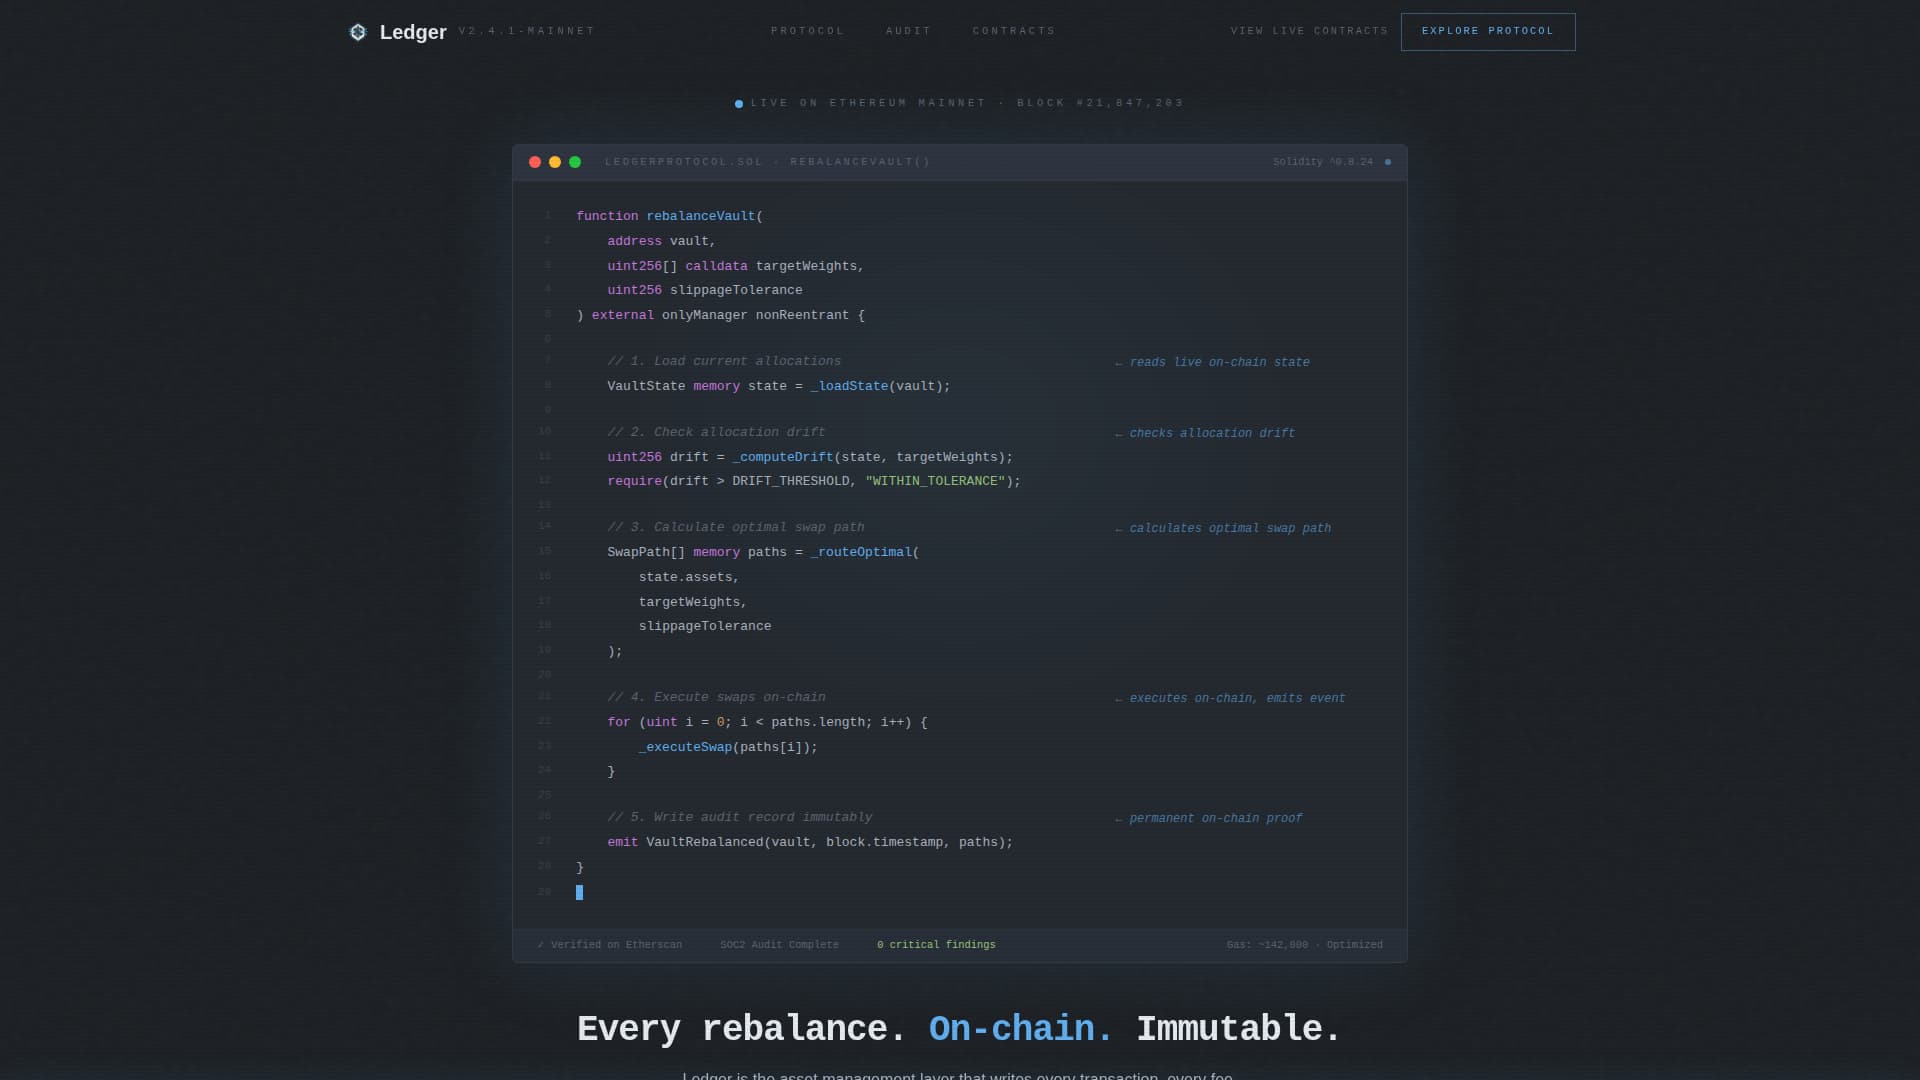Image resolution: width=1920 pixels, height=1080 pixels.
Task: Click the Execute swaps on-chain comment
Action: 716,697
